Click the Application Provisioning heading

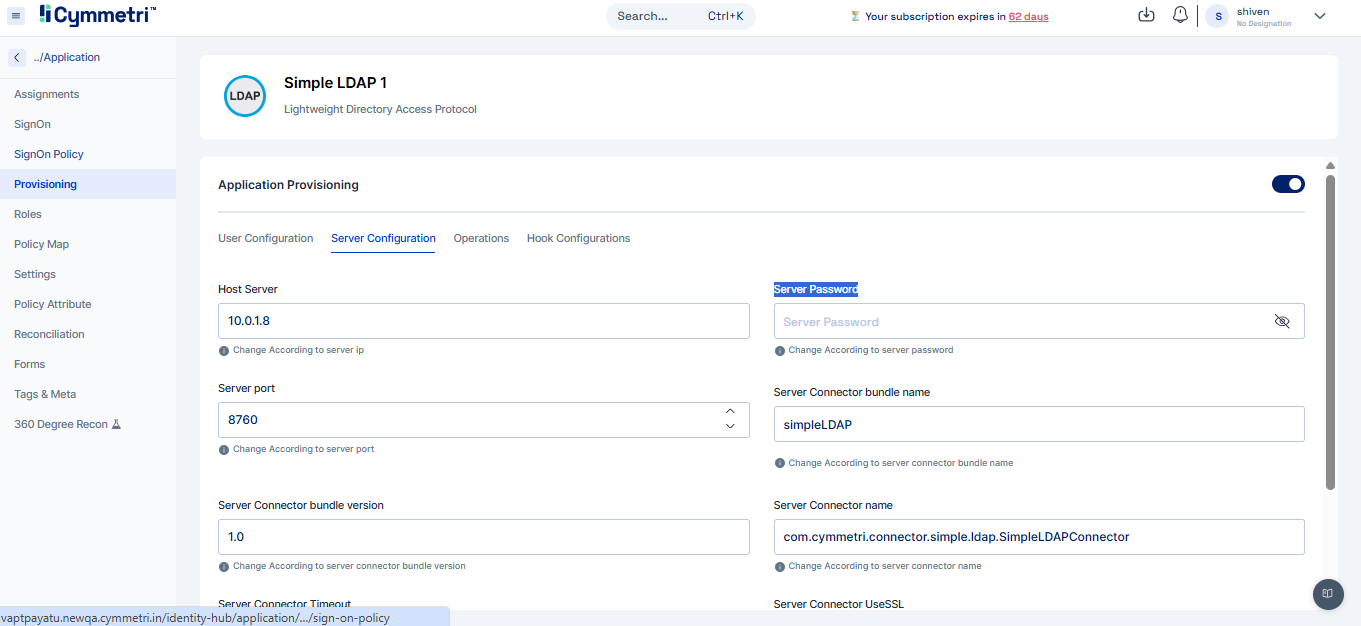288,185
